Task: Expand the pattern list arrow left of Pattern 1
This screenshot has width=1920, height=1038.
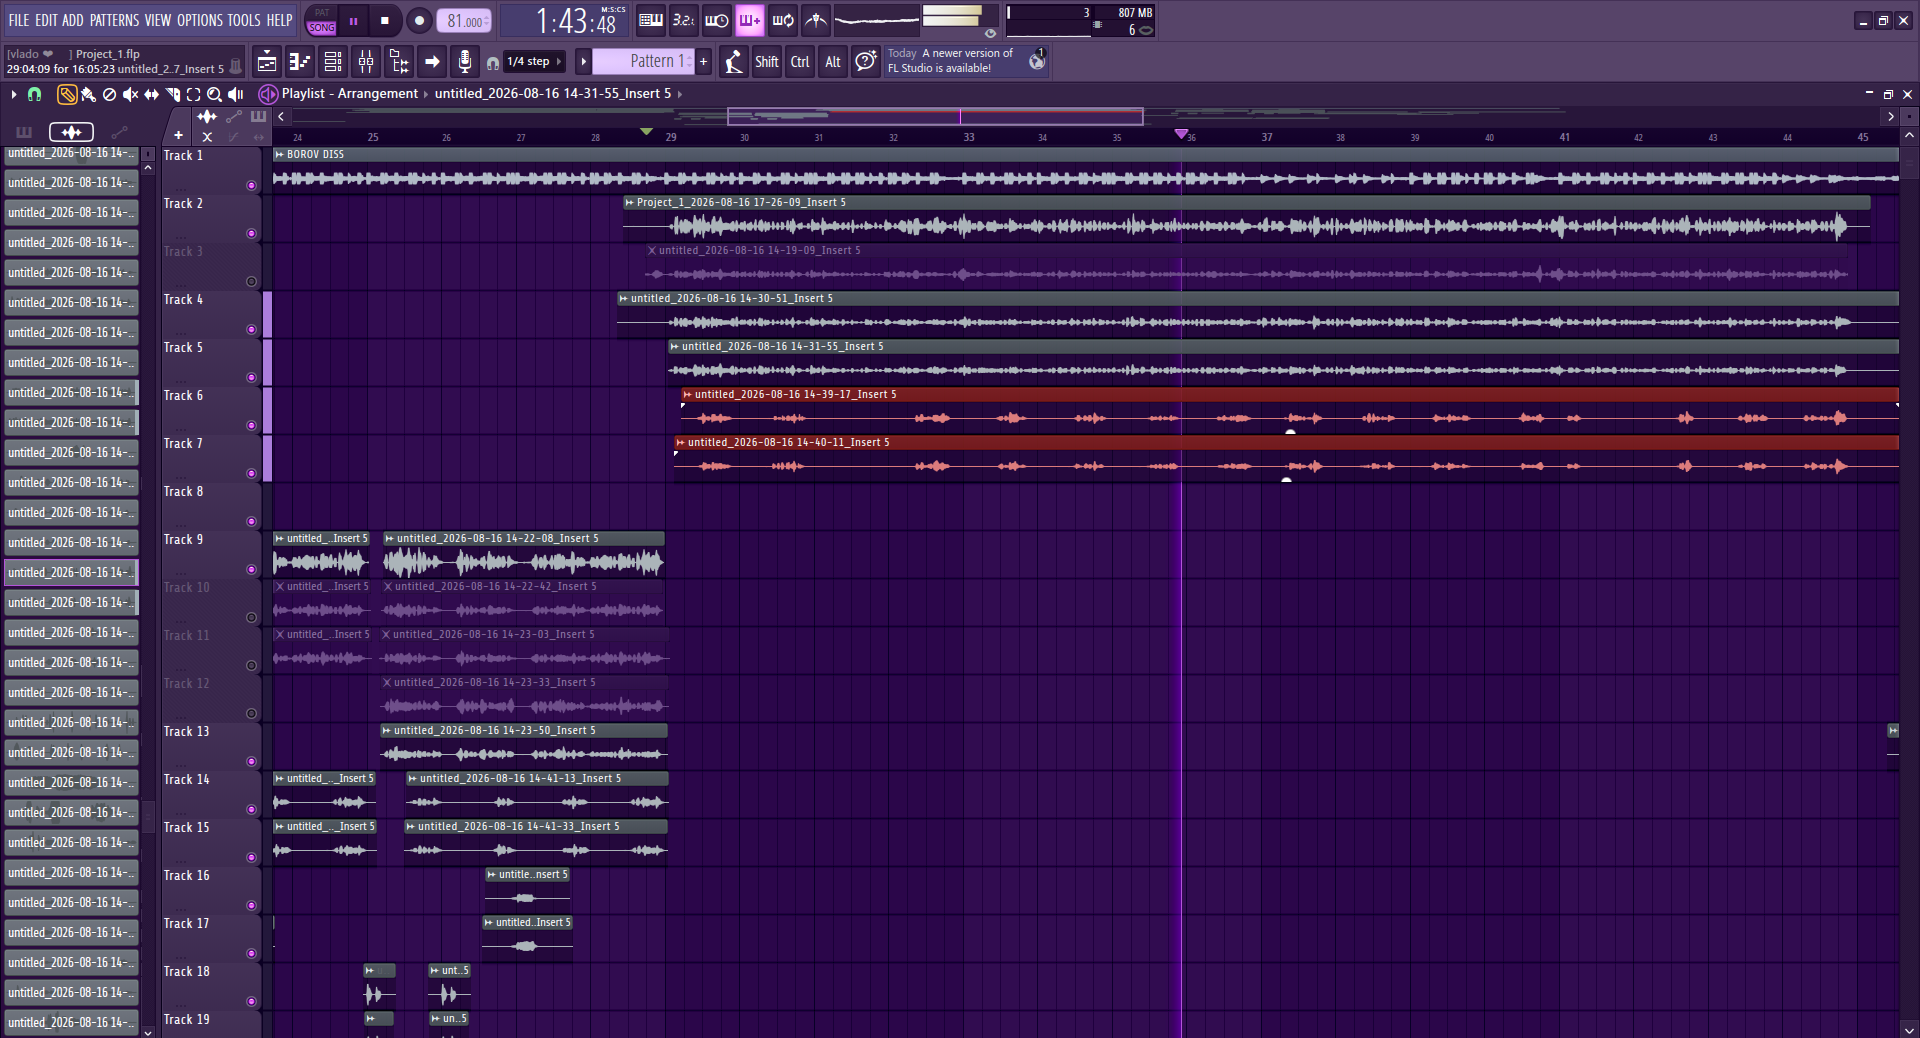Action: click(583, 62)
